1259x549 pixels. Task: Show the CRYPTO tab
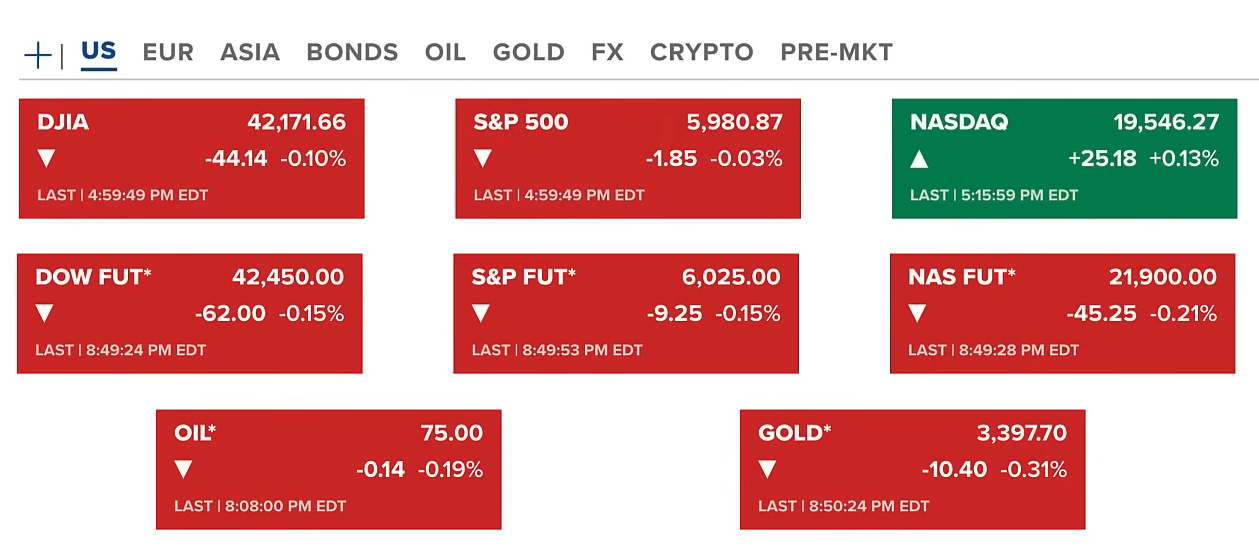click(701, 52)
